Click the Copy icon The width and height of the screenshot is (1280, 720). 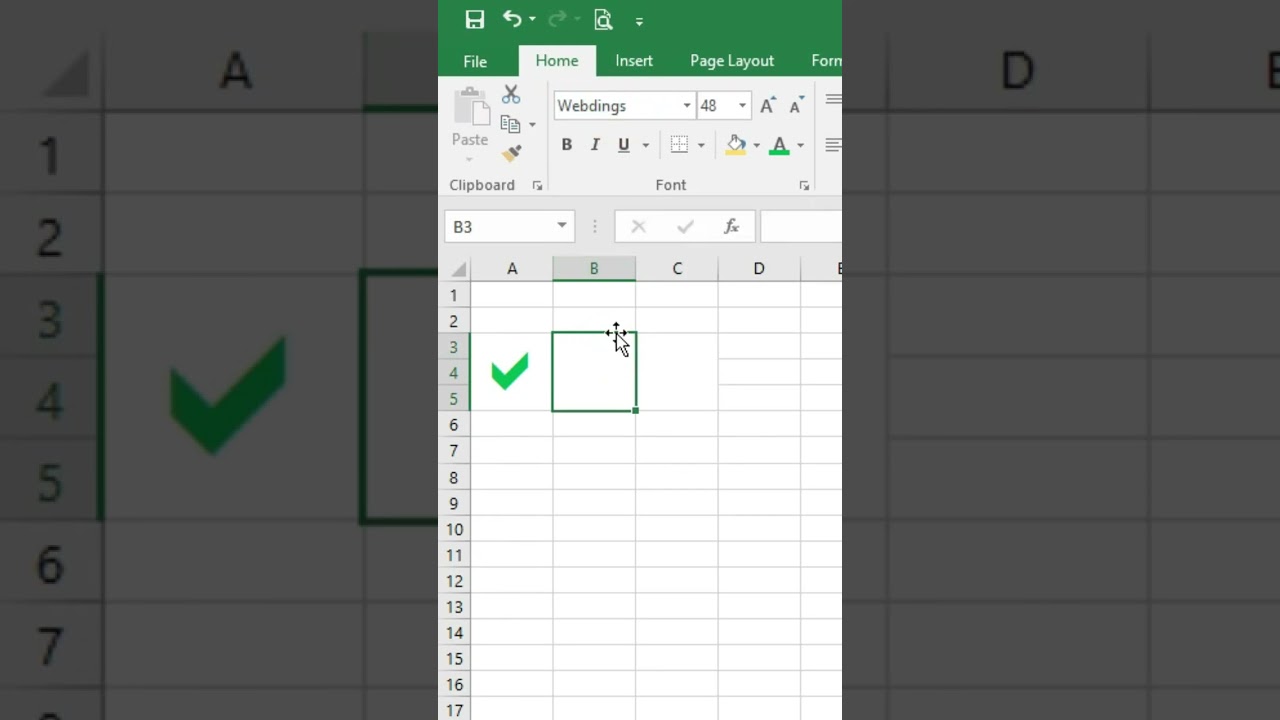point(510,124)
